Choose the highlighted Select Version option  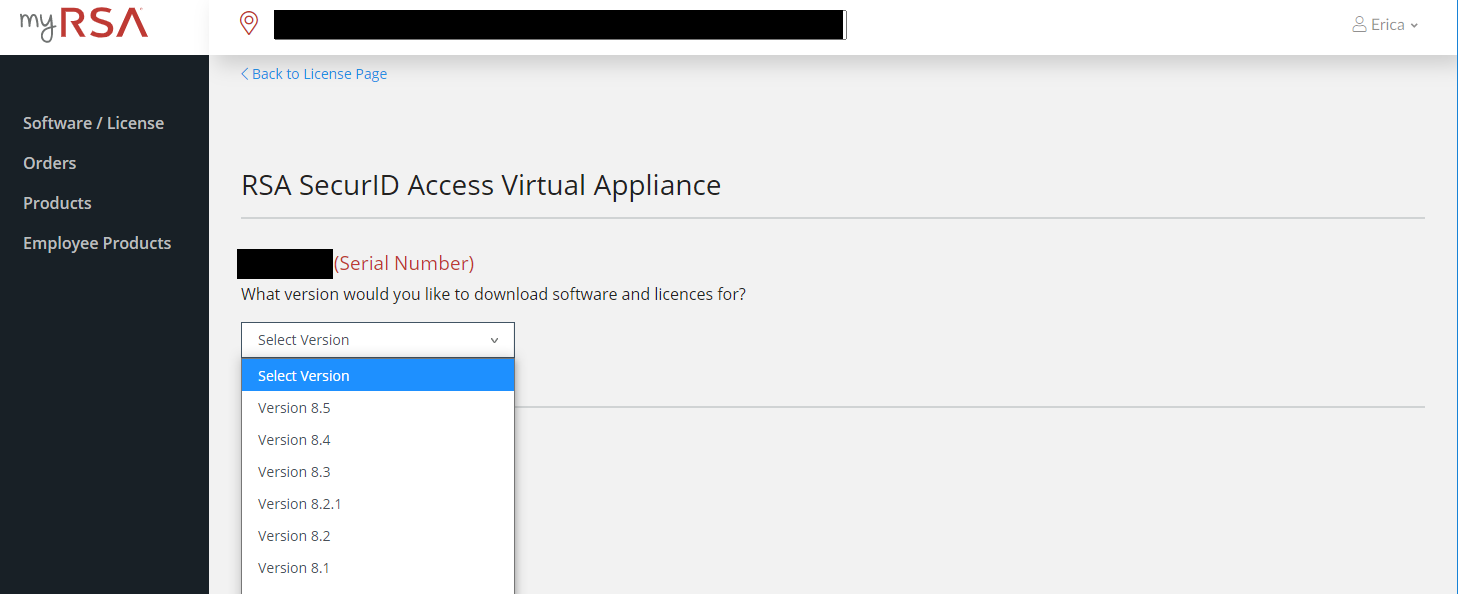click(x=304, y=376)
